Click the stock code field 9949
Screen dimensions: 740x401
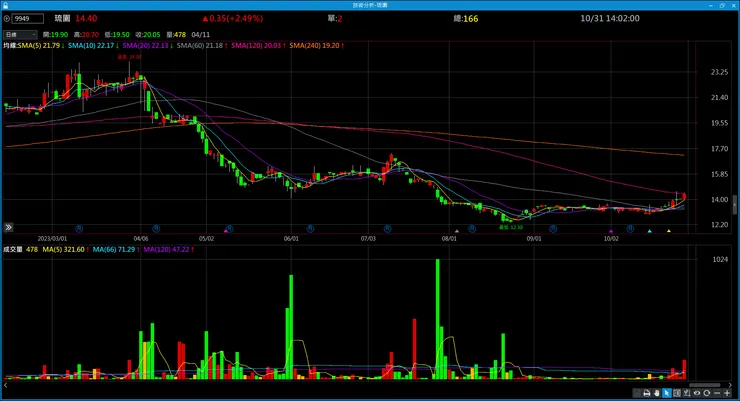(28, 19)
